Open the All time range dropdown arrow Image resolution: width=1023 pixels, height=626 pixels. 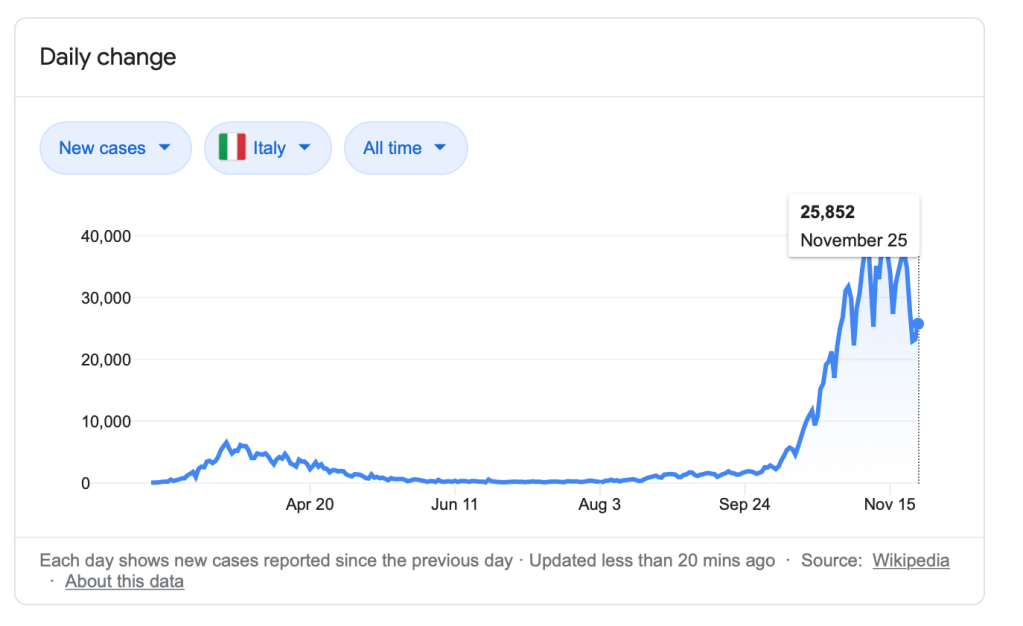[x=441, y=148]
